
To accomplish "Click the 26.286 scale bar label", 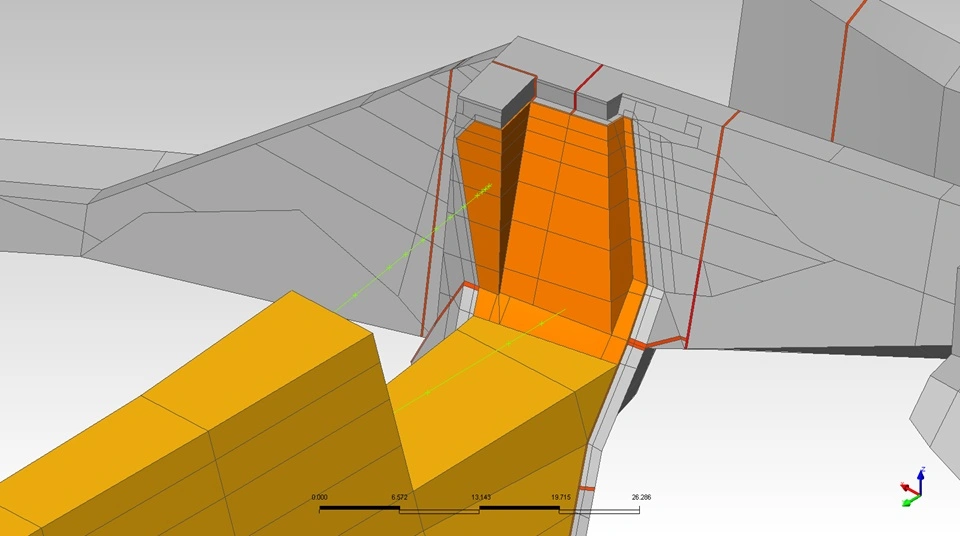I will pyautogui.click(x=640, y=497).
